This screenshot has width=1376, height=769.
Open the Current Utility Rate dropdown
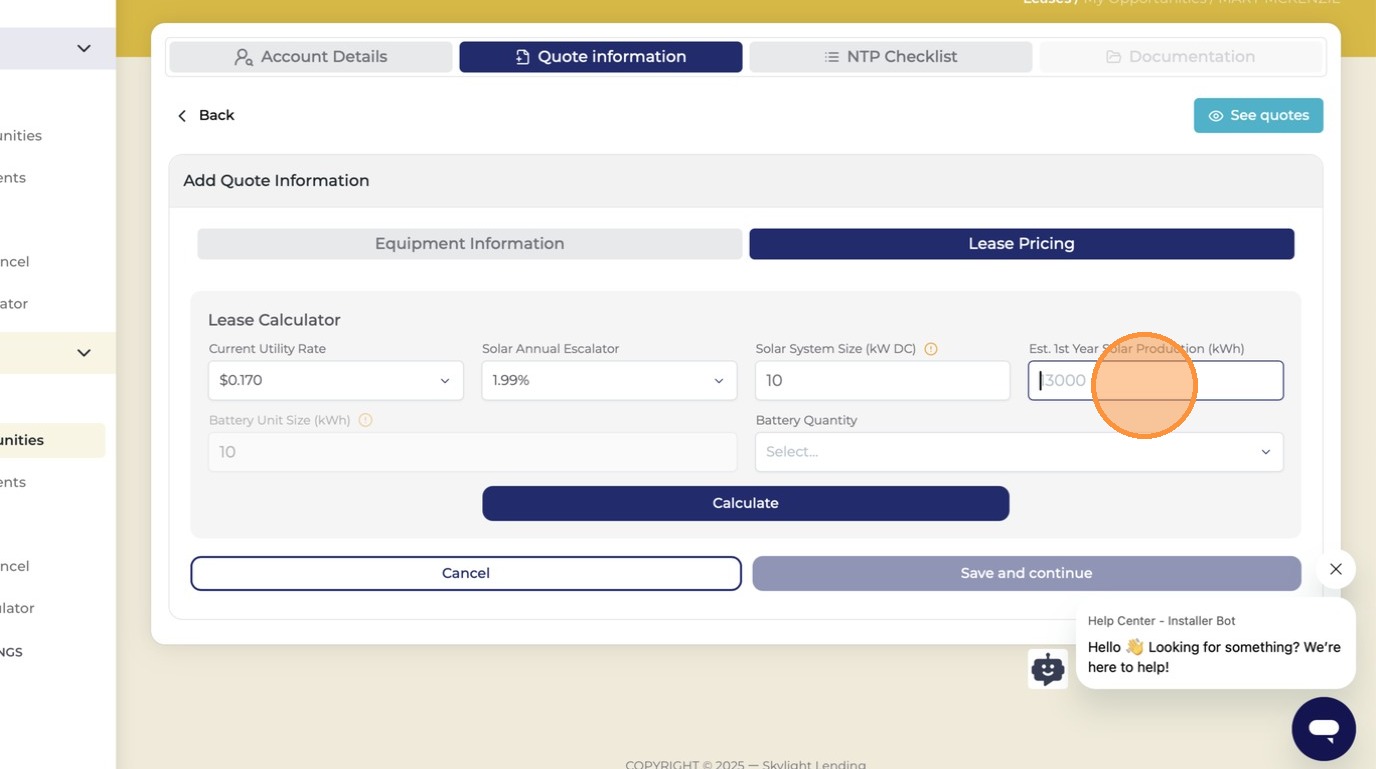tap(335, 380)
